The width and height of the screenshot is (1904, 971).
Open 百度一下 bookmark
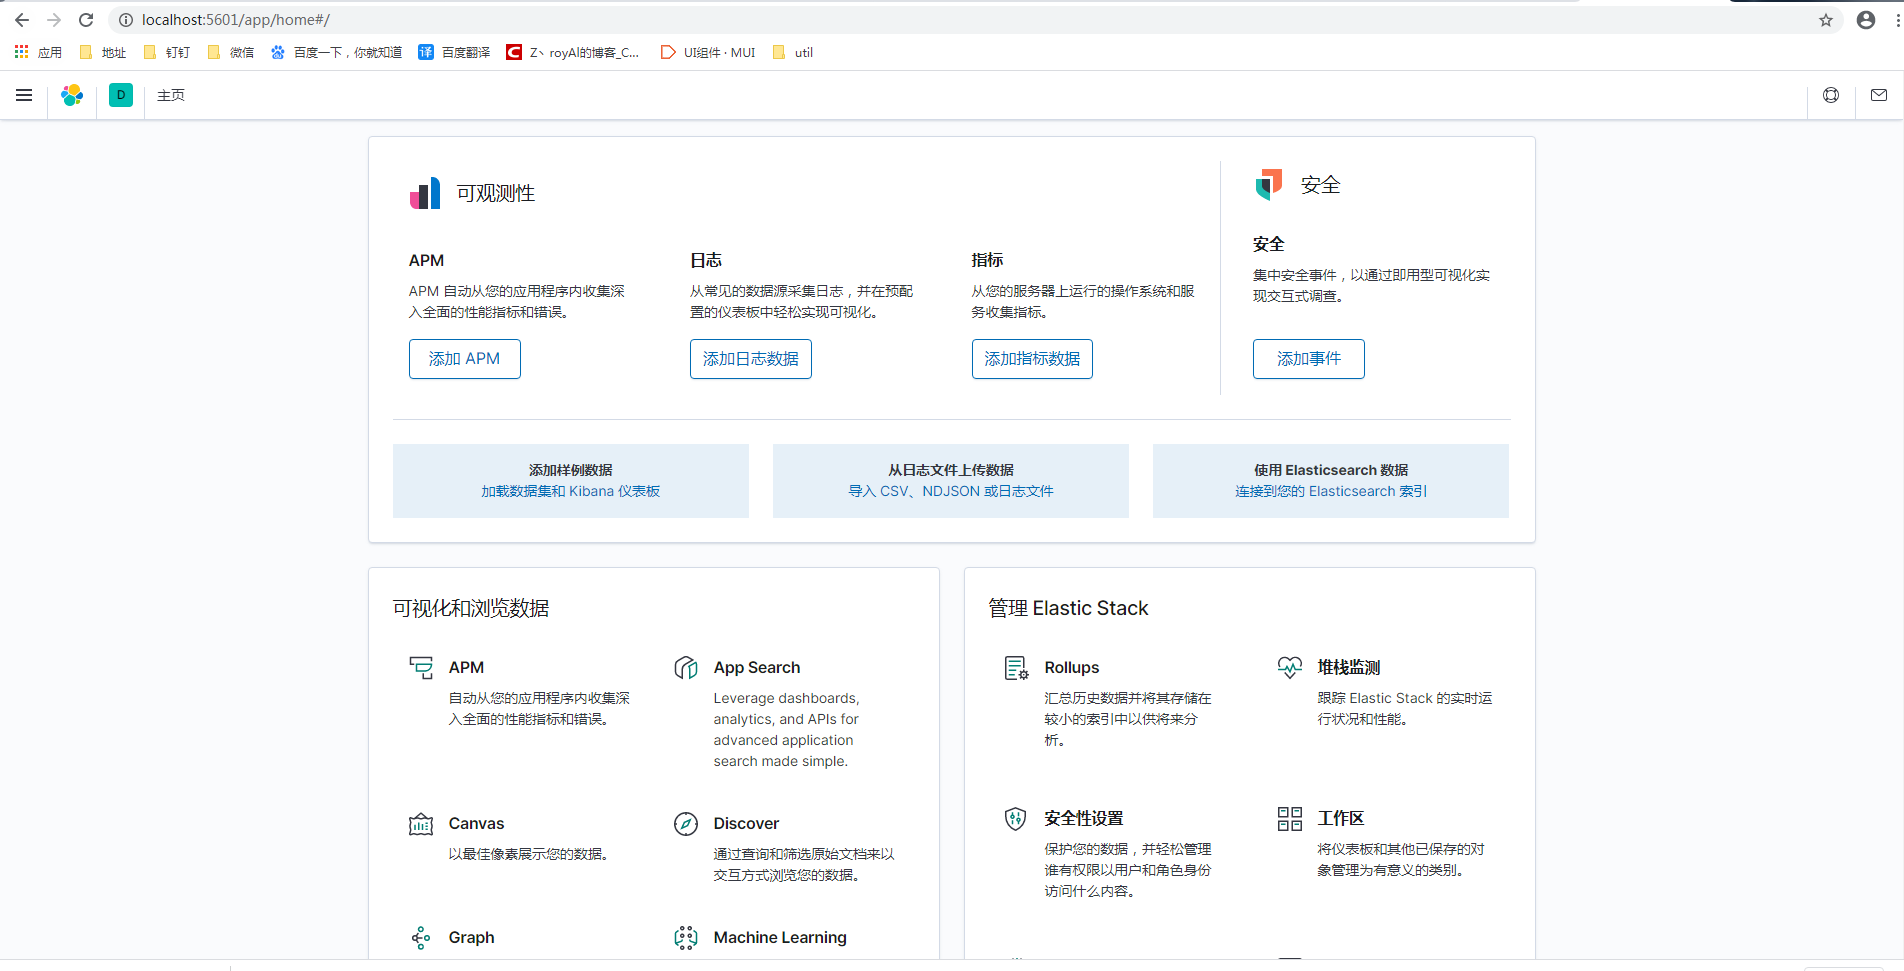click(x=336, y=52)
